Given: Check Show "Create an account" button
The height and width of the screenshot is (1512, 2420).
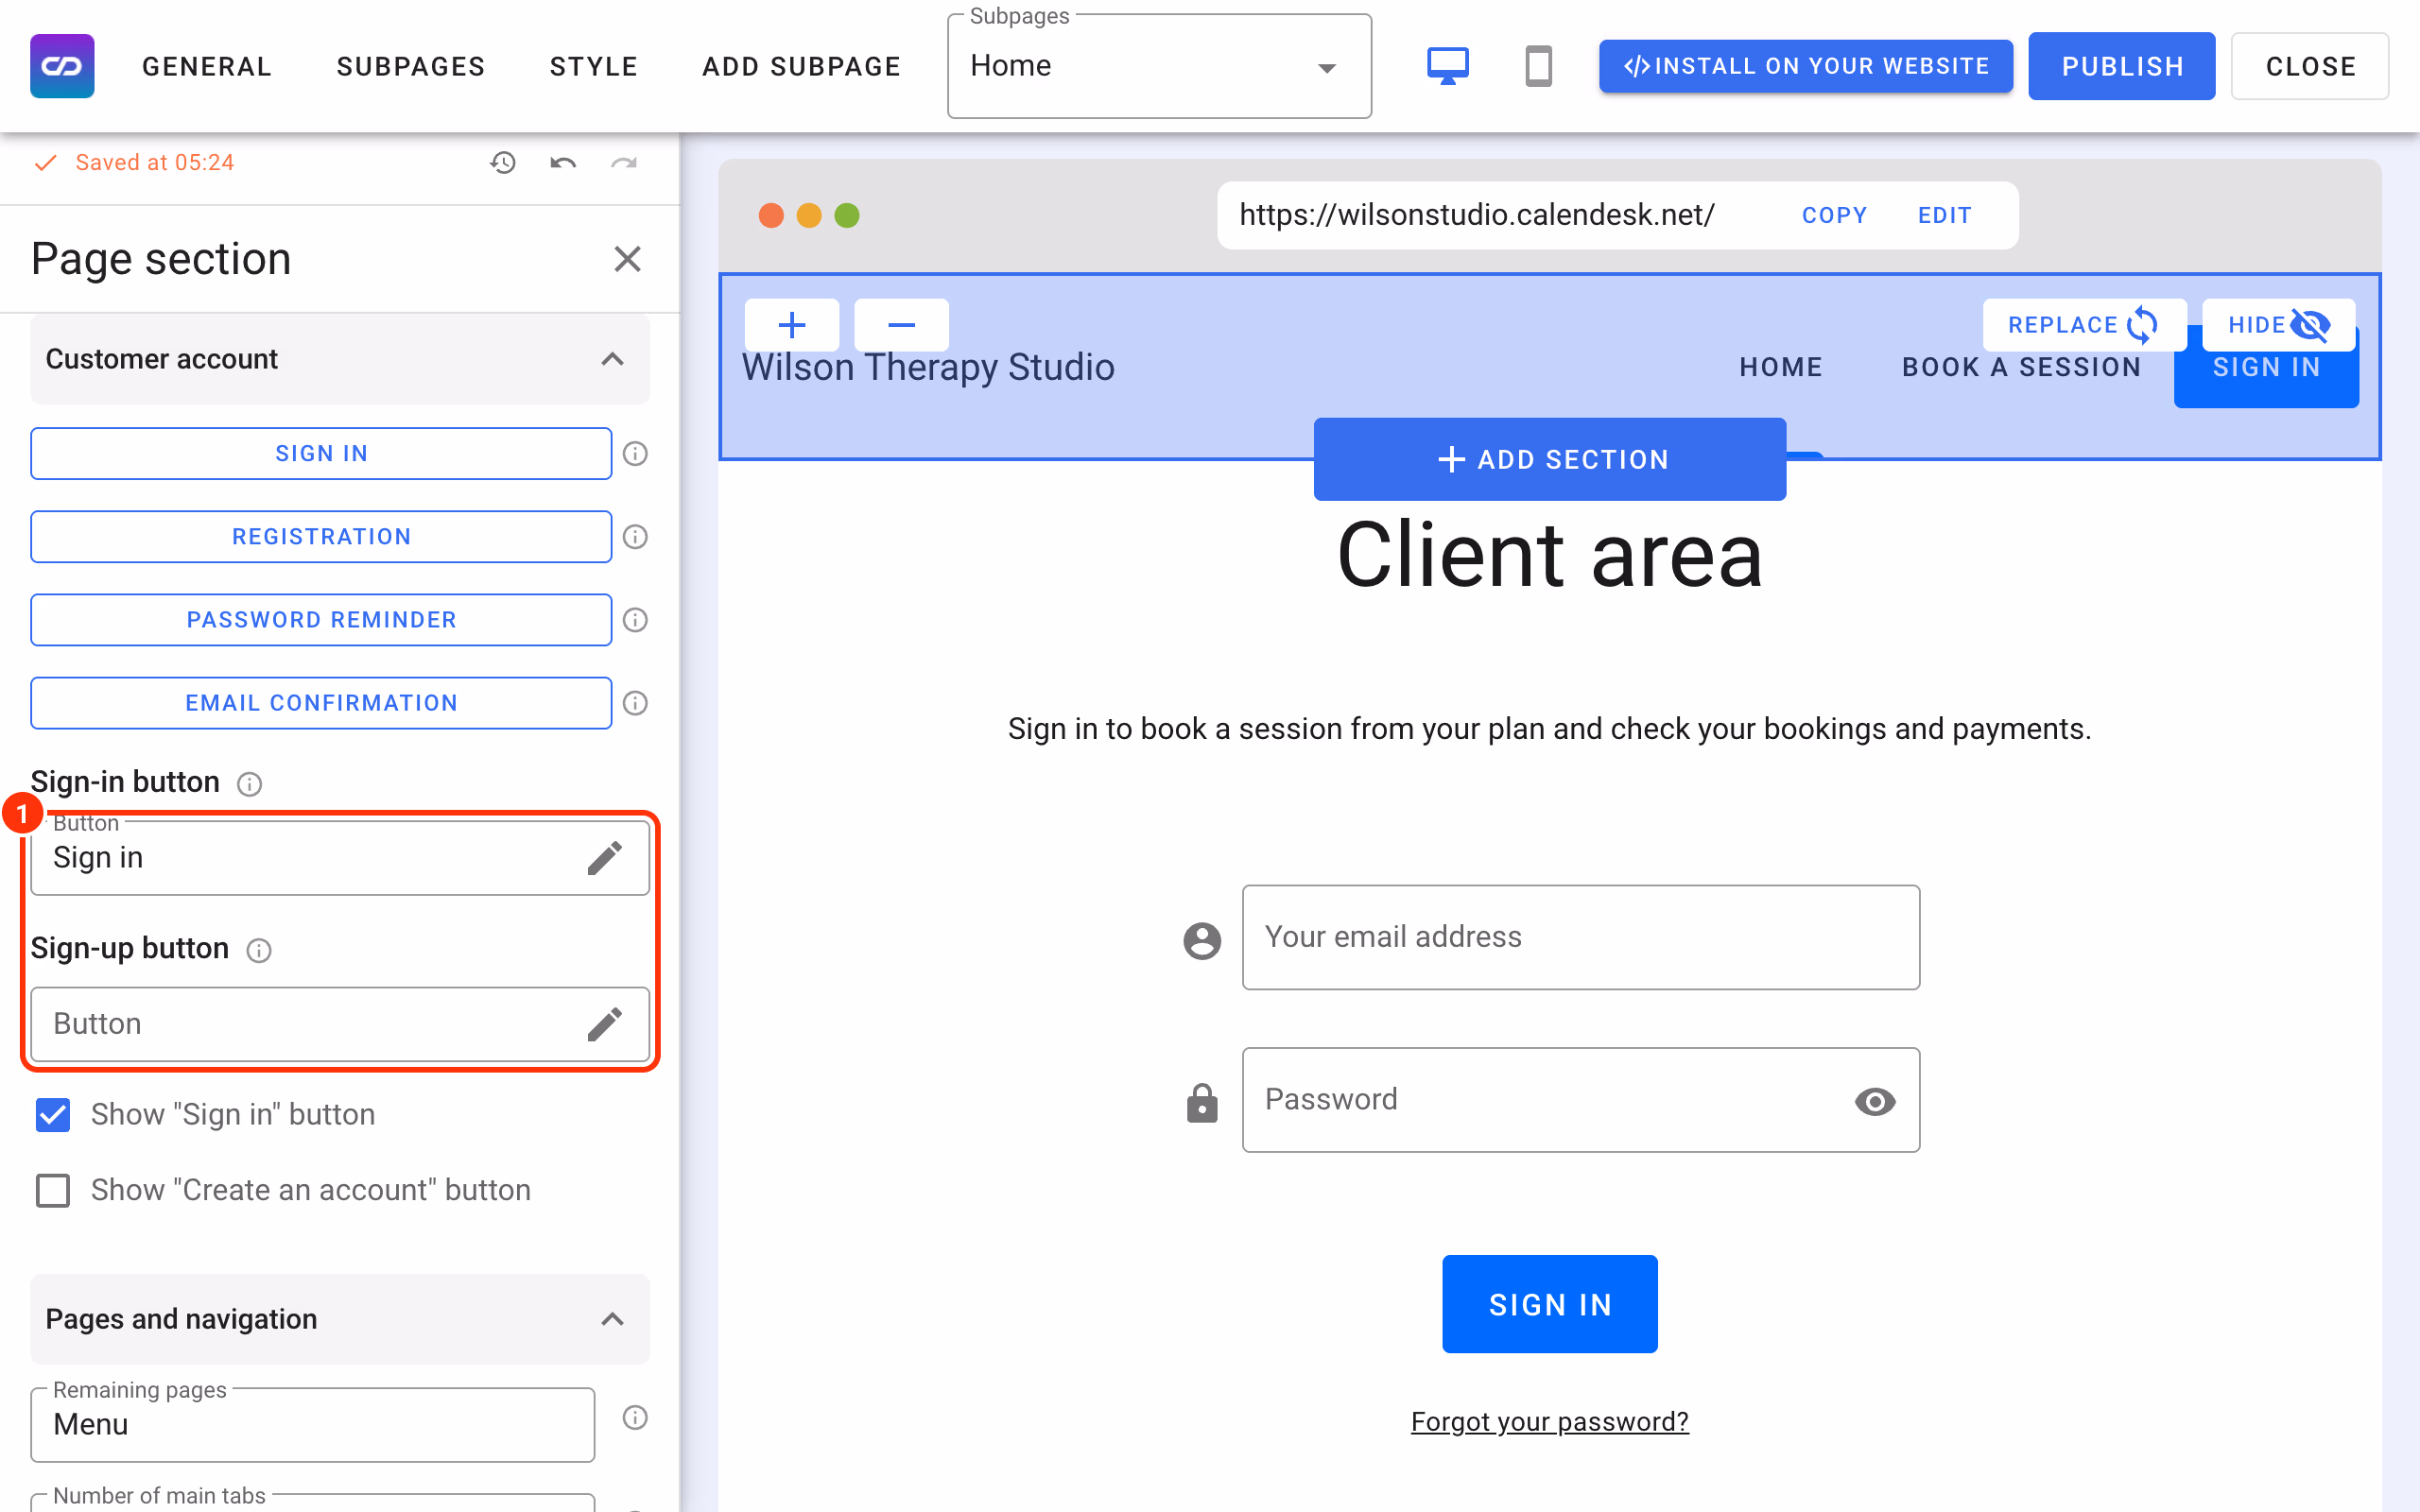Looking at the screenshot, I should tap(53, 1190).
